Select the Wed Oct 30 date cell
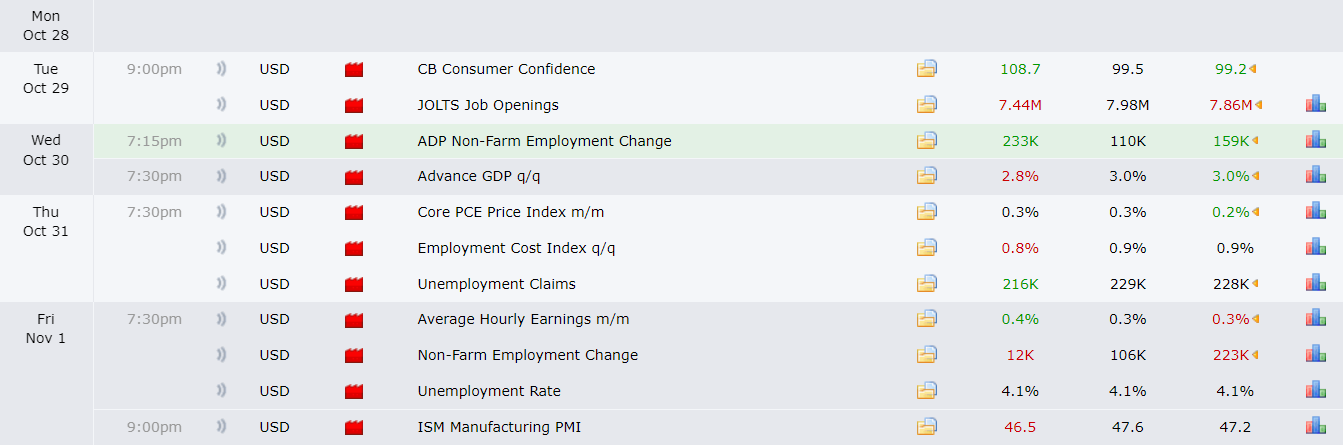 (x=46, y=150)
